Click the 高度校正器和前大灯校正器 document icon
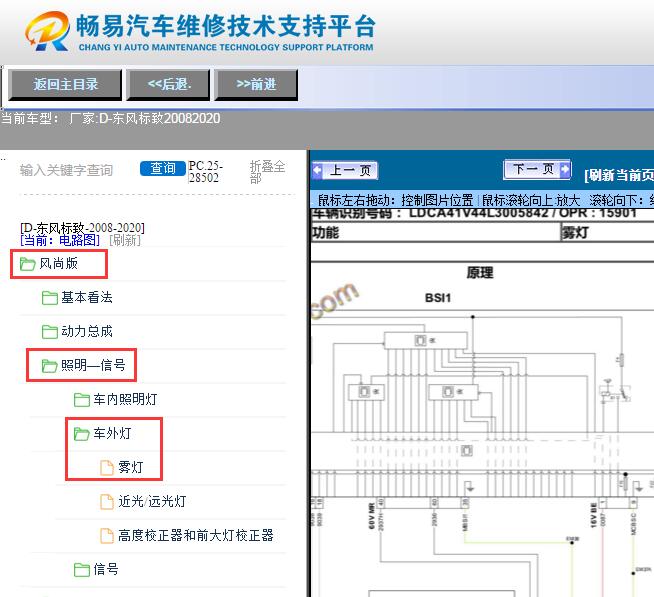 click(107, 536)
